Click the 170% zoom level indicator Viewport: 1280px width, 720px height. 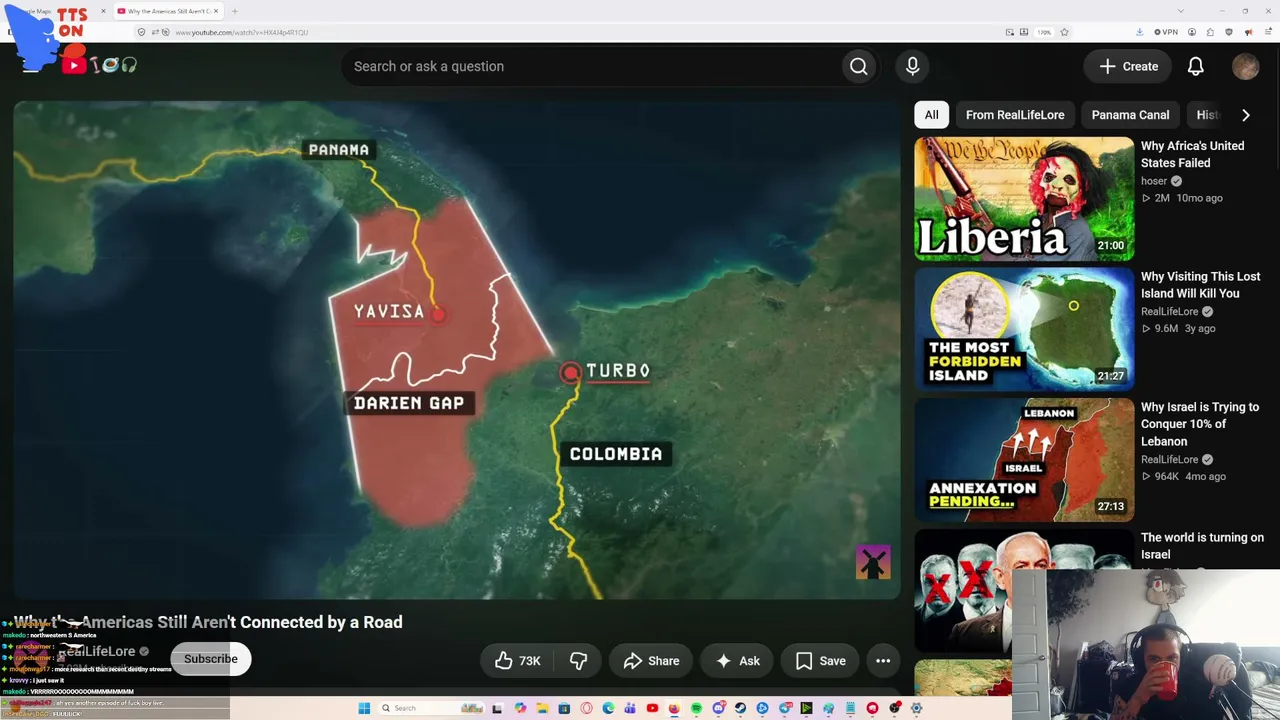[1044, 32]
